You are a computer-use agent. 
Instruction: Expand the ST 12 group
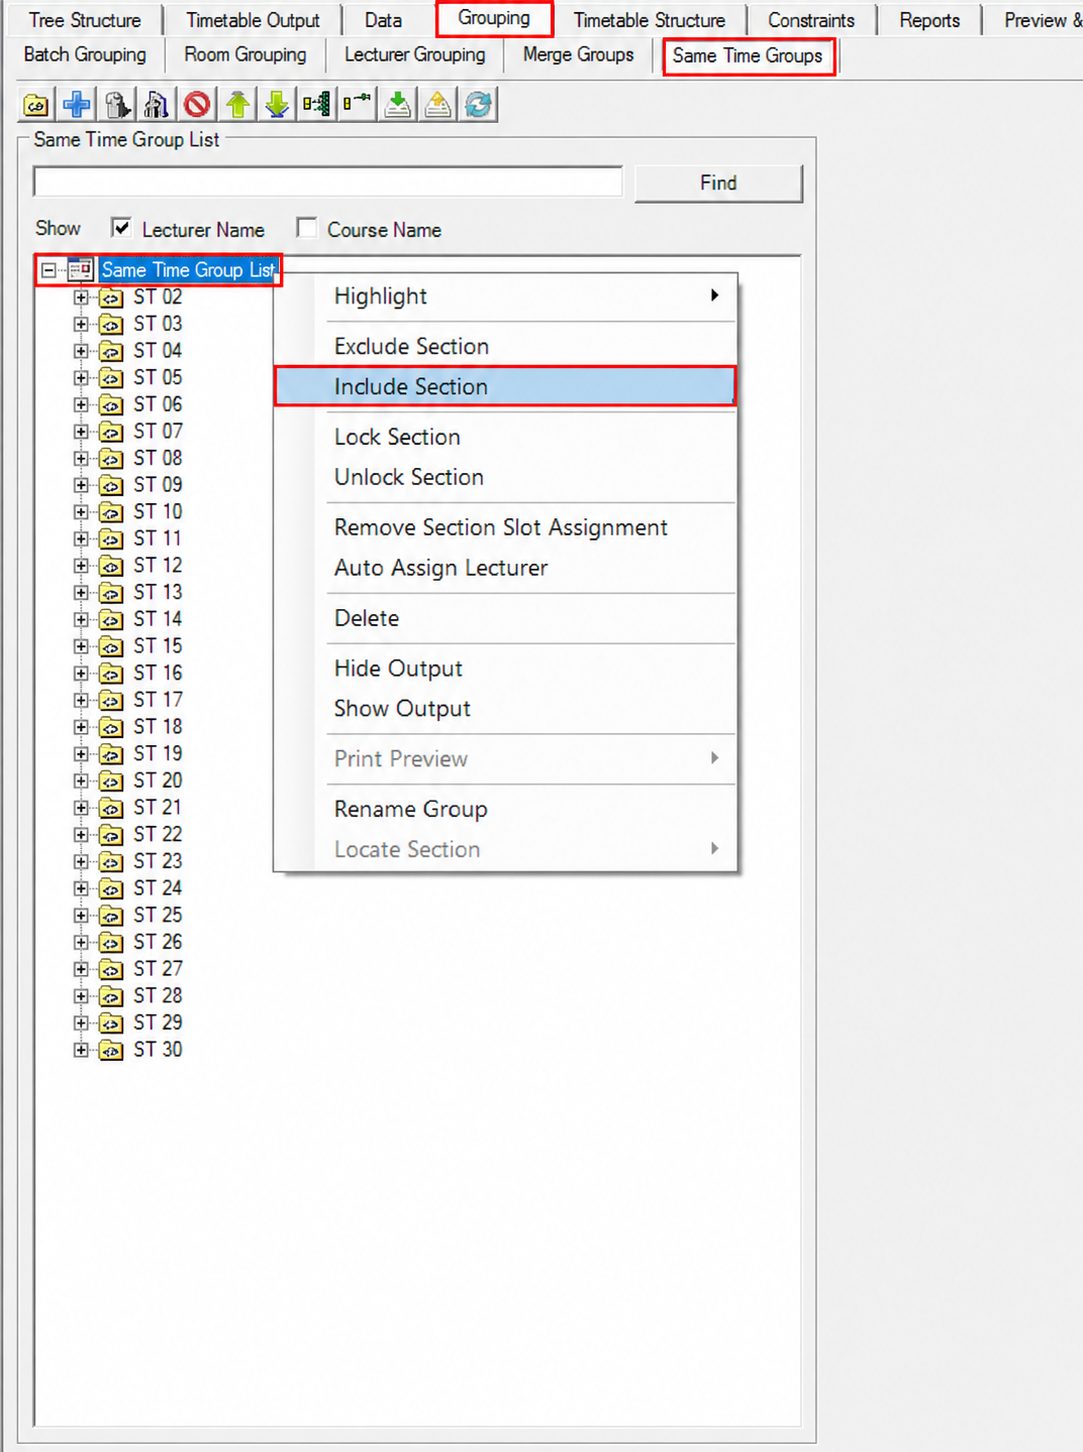[81, 566]
